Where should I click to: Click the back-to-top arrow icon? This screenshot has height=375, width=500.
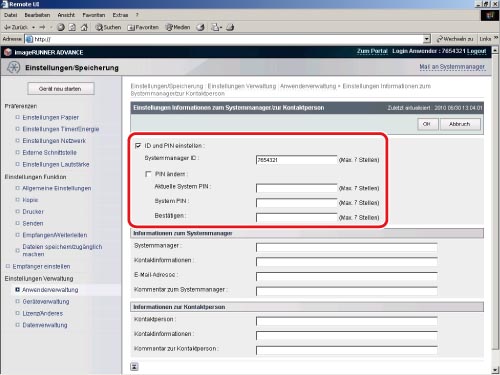pos(134,367)
